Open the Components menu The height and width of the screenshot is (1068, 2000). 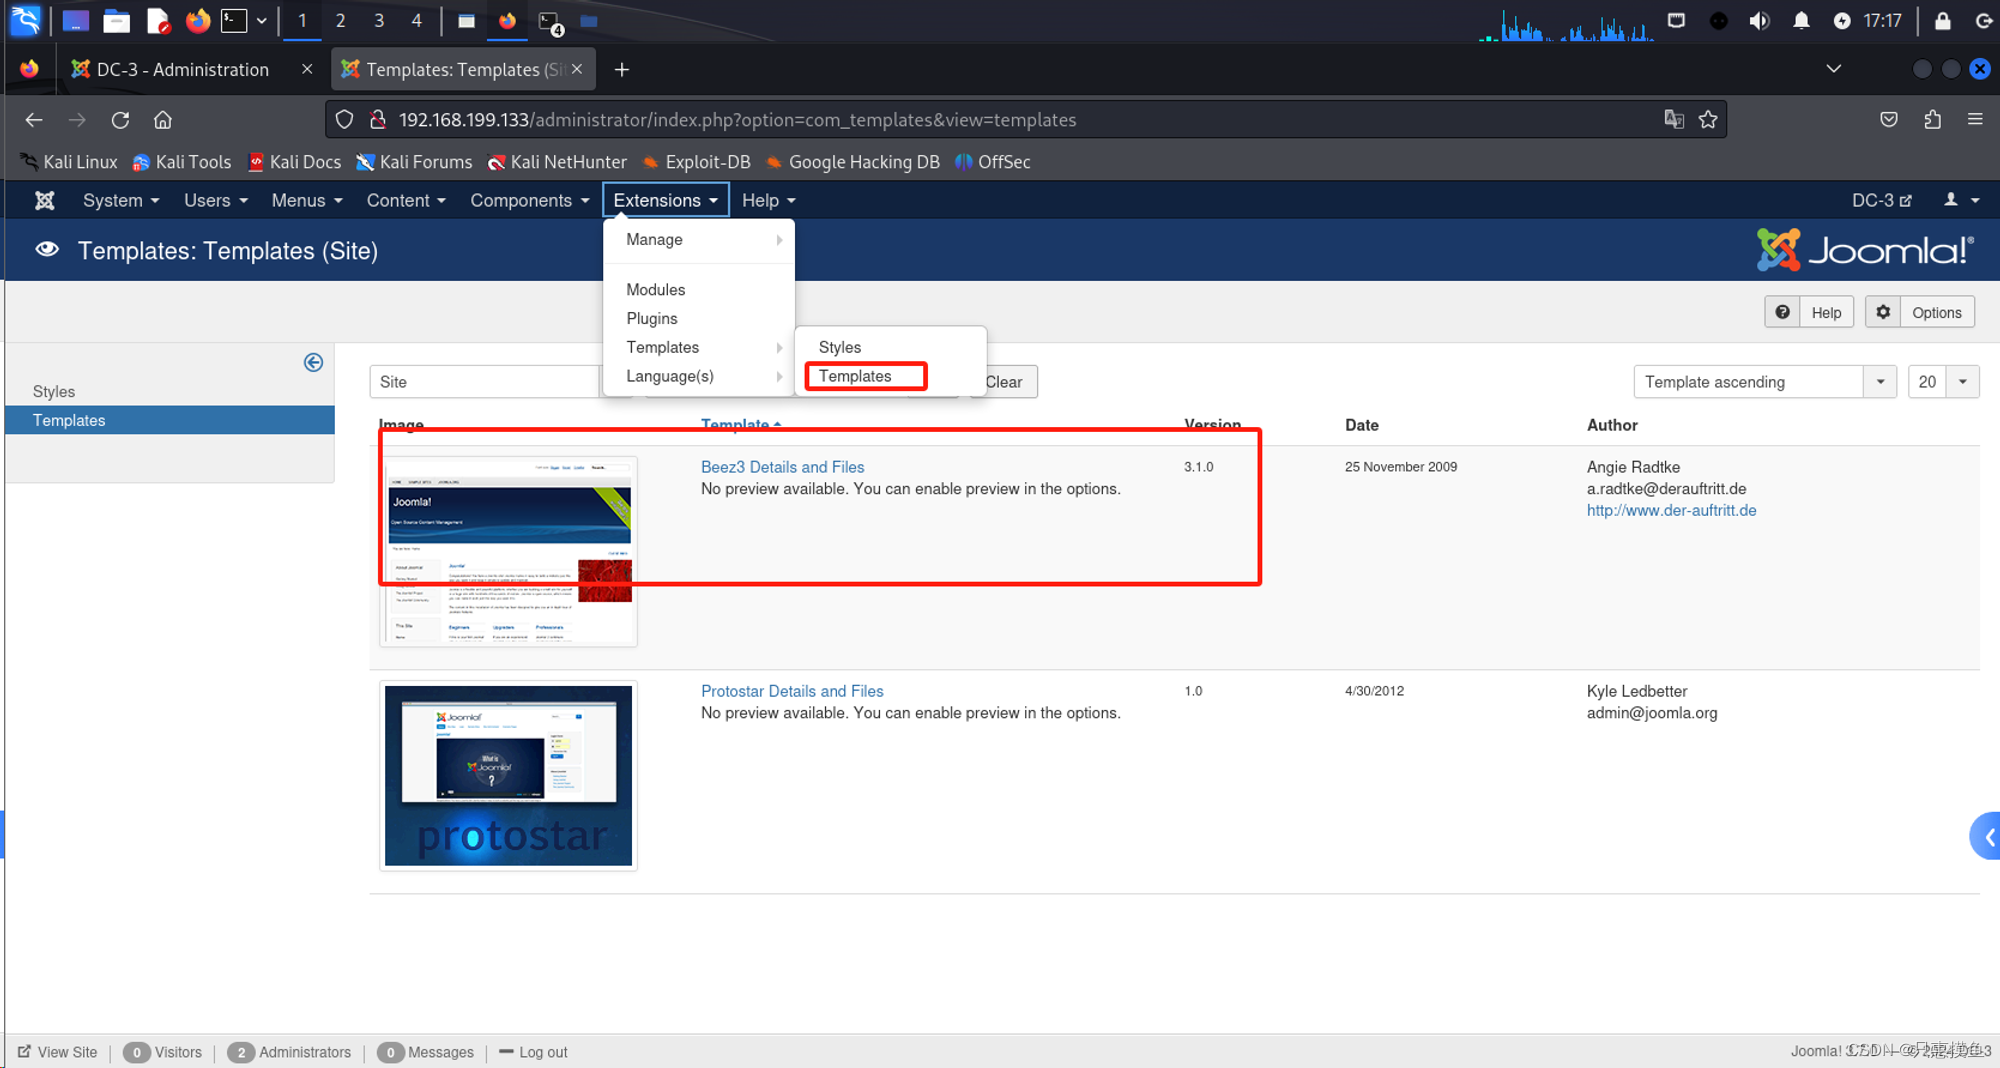point(530,200)
